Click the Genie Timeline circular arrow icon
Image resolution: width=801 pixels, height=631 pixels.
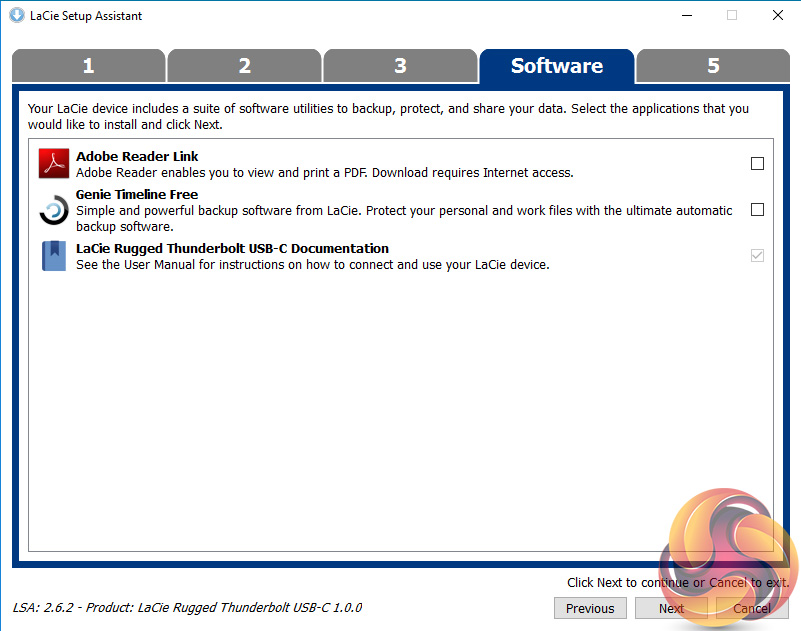[x=54, y=209]
